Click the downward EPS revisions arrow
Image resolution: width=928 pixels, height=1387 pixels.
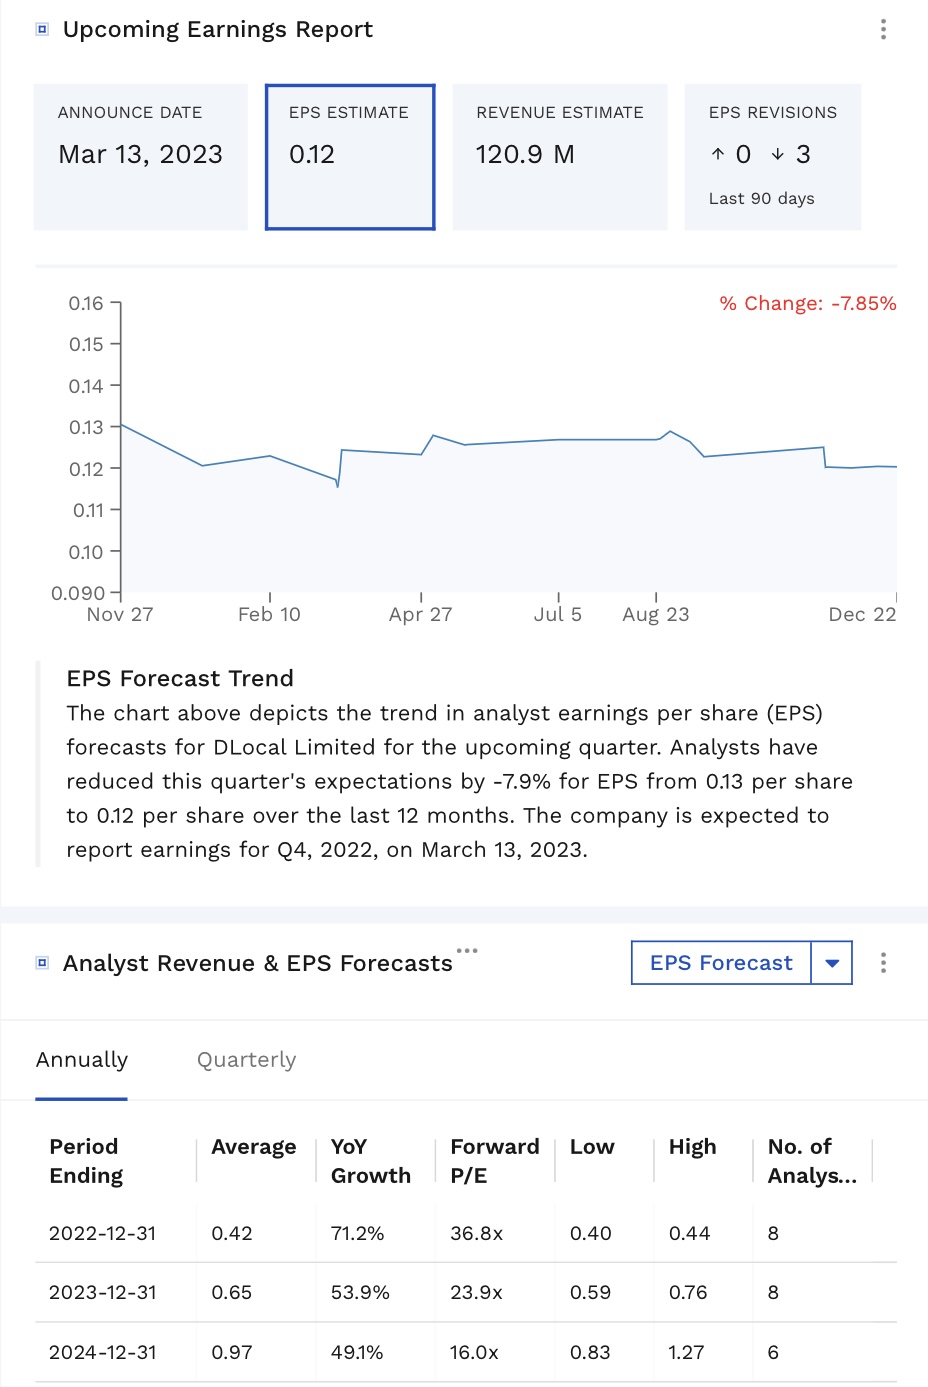point(778,154)
